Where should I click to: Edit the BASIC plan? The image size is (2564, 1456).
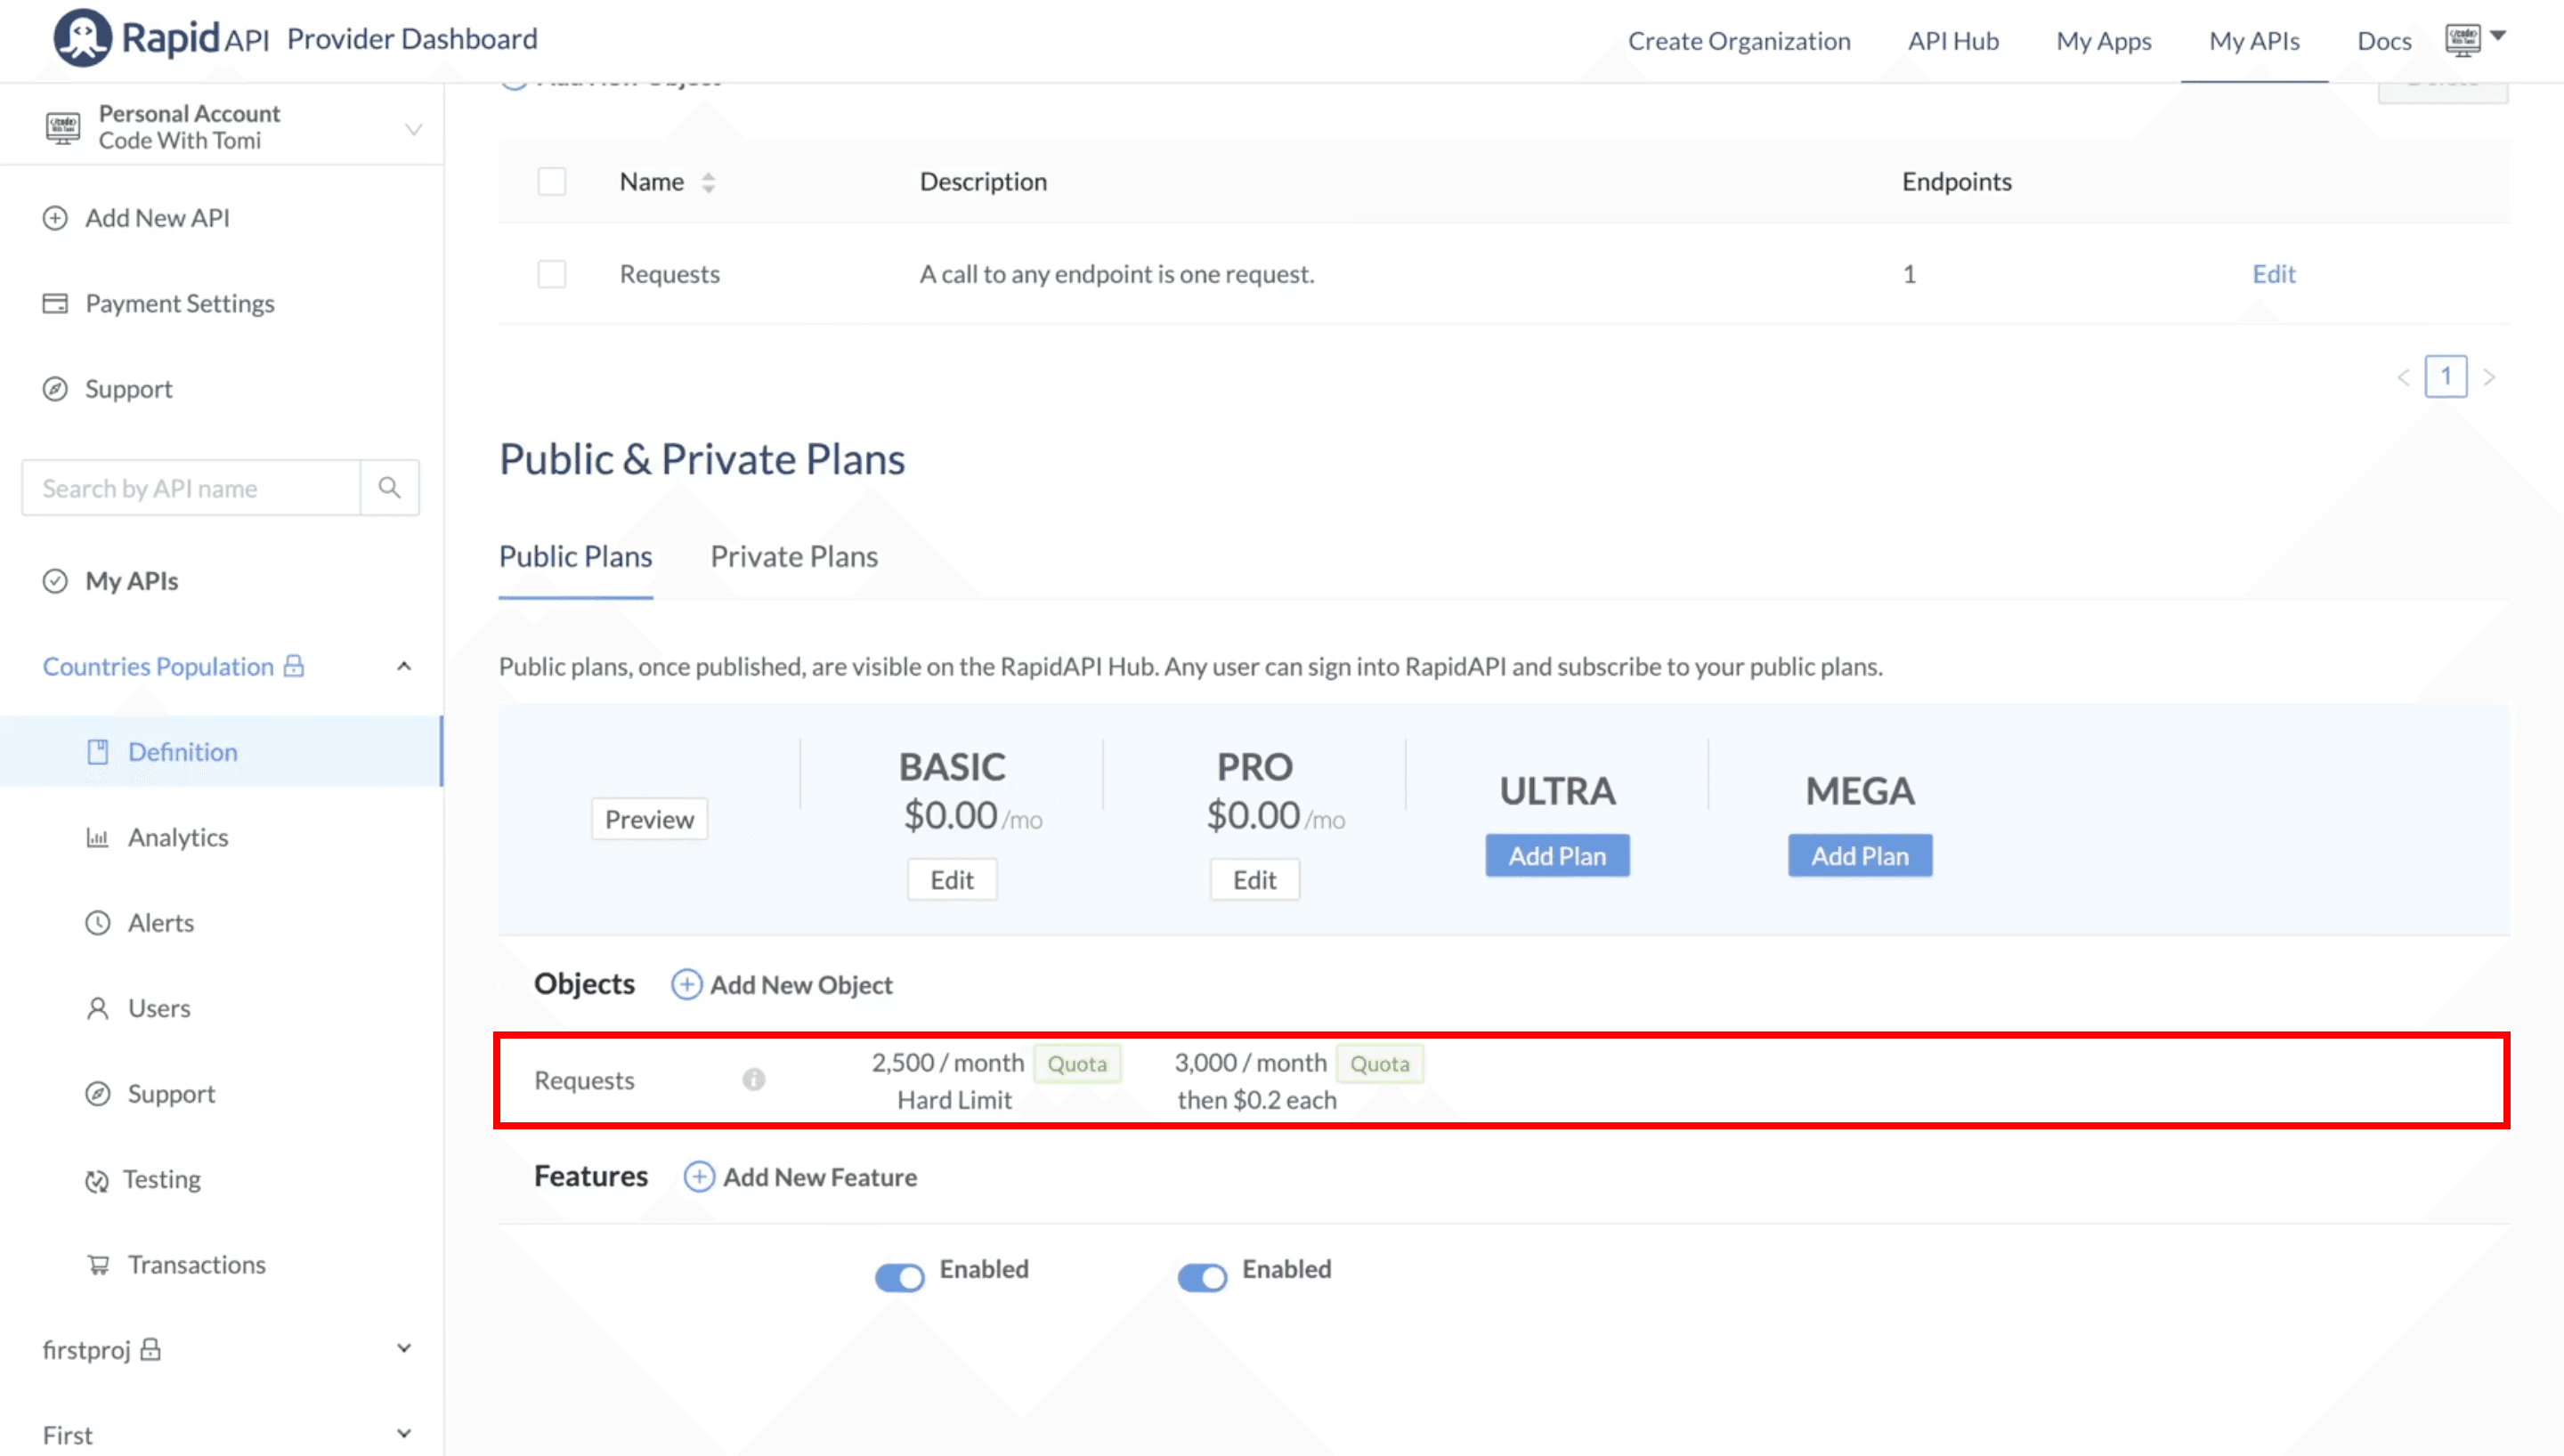952,880
